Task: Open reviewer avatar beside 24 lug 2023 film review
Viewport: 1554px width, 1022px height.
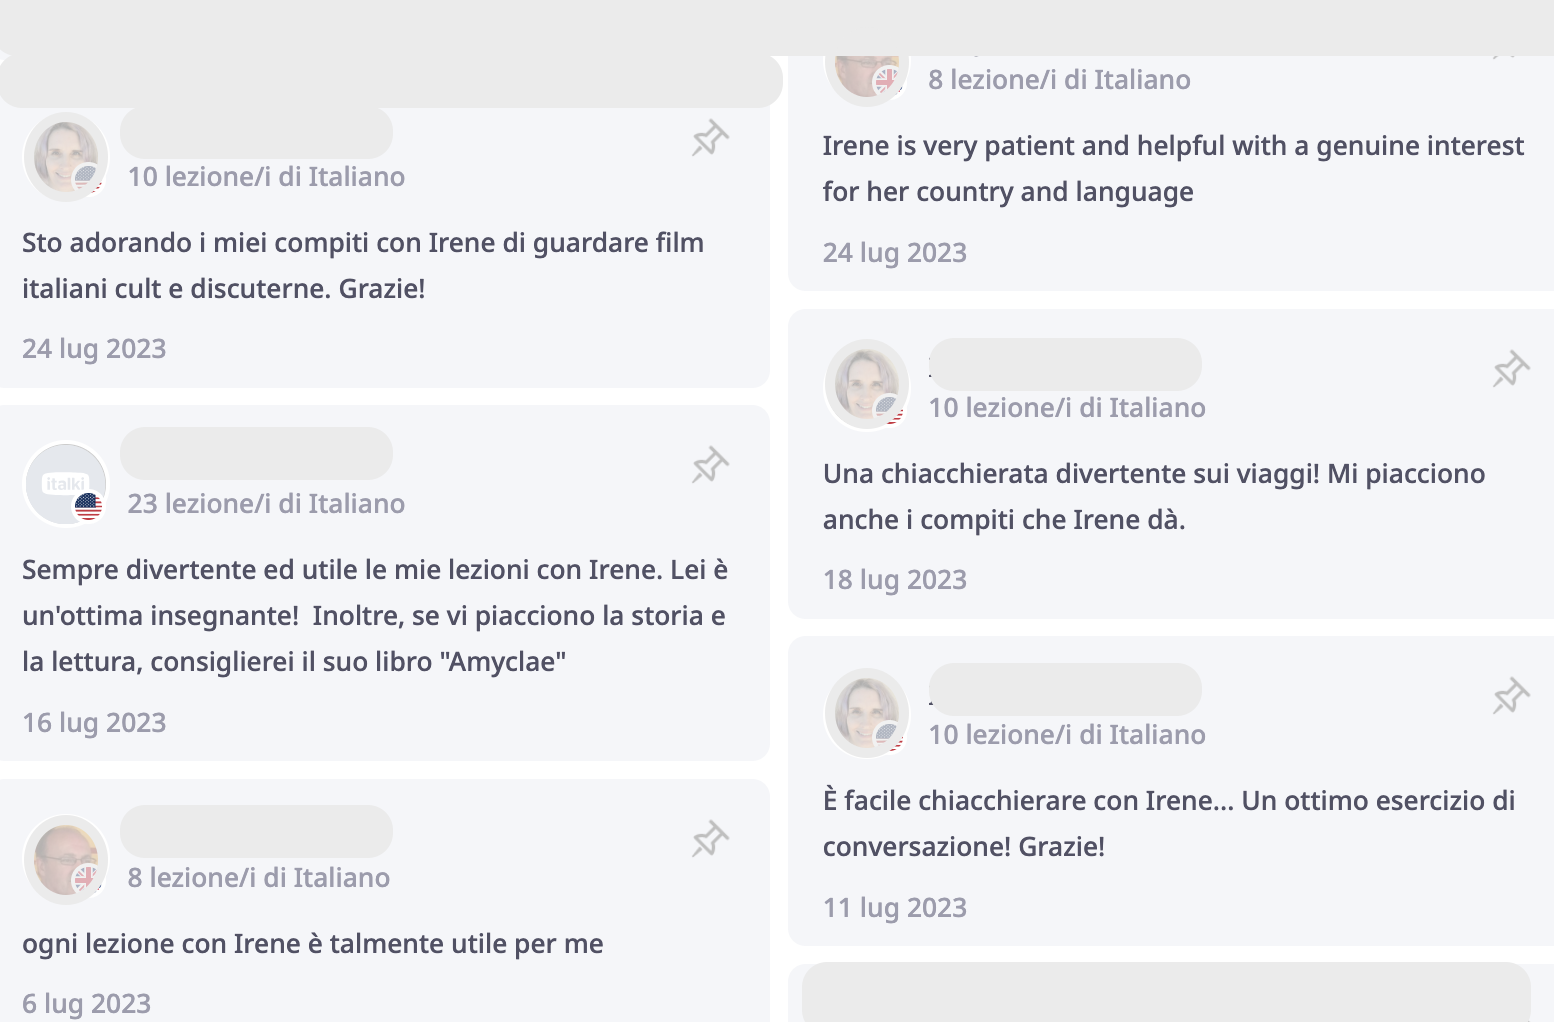Action: tap(66, 157)
